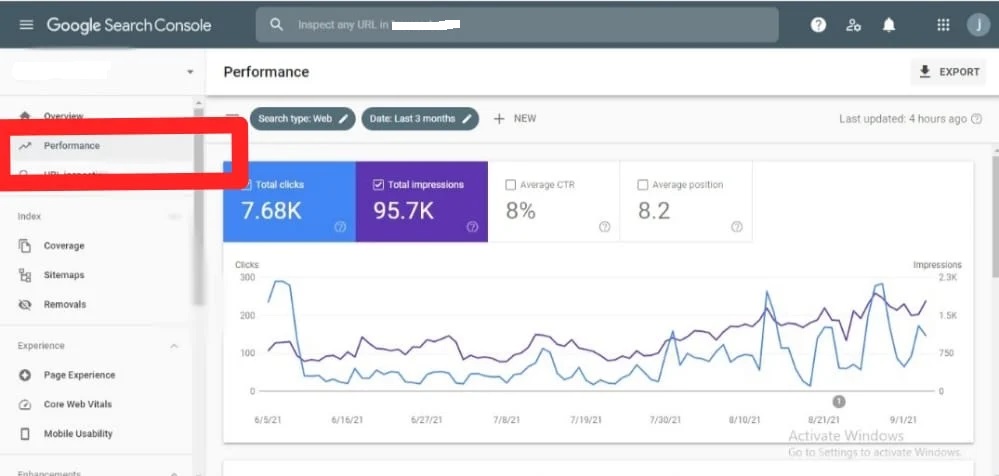The image size is (999, 476).
Task: Open the property selector dropdown arrow
Action: coord(190,72)
